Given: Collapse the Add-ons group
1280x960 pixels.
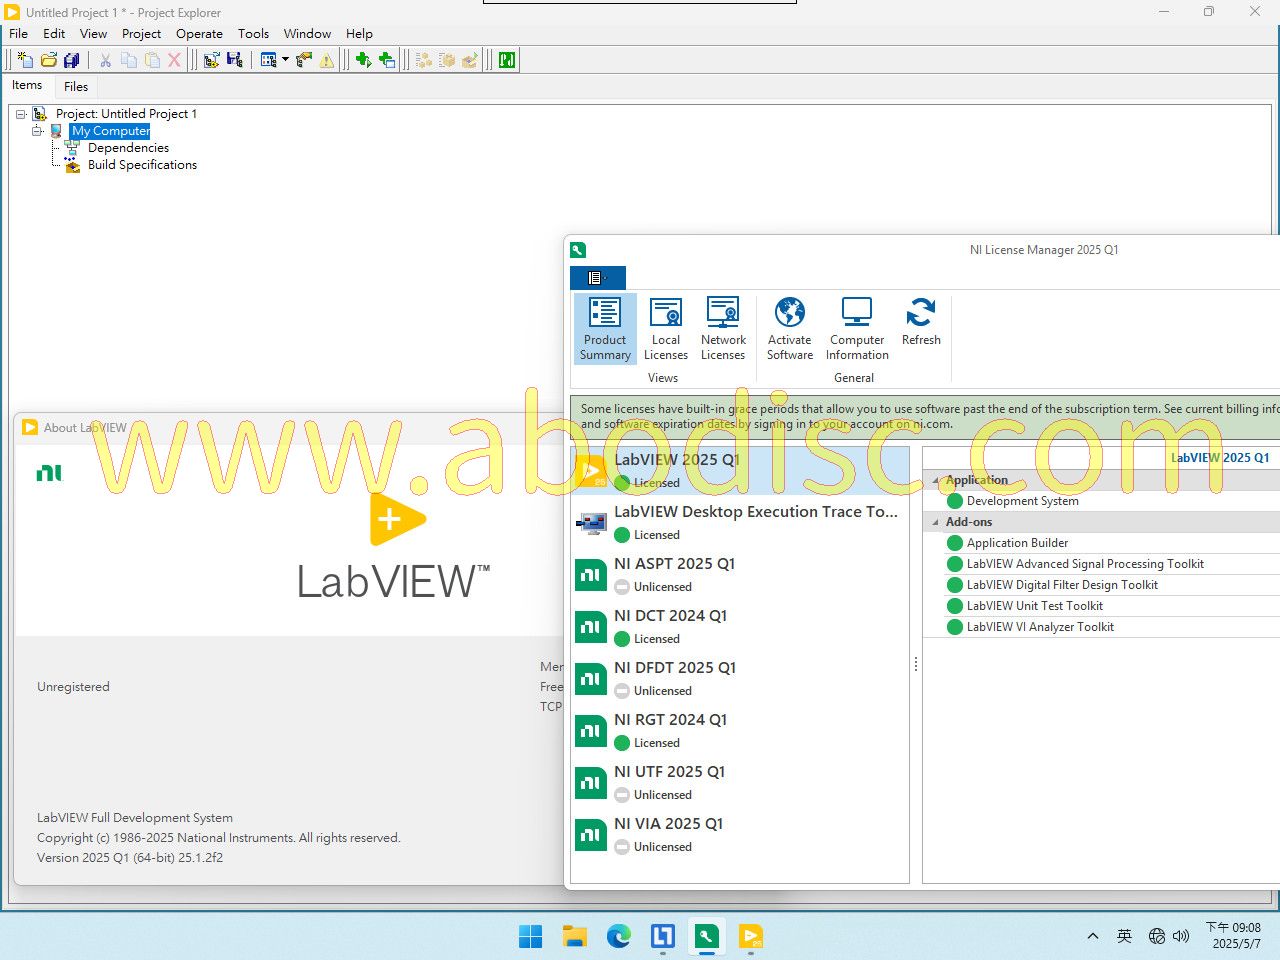Looking at the screenshot, I should [x=937, y=522].
